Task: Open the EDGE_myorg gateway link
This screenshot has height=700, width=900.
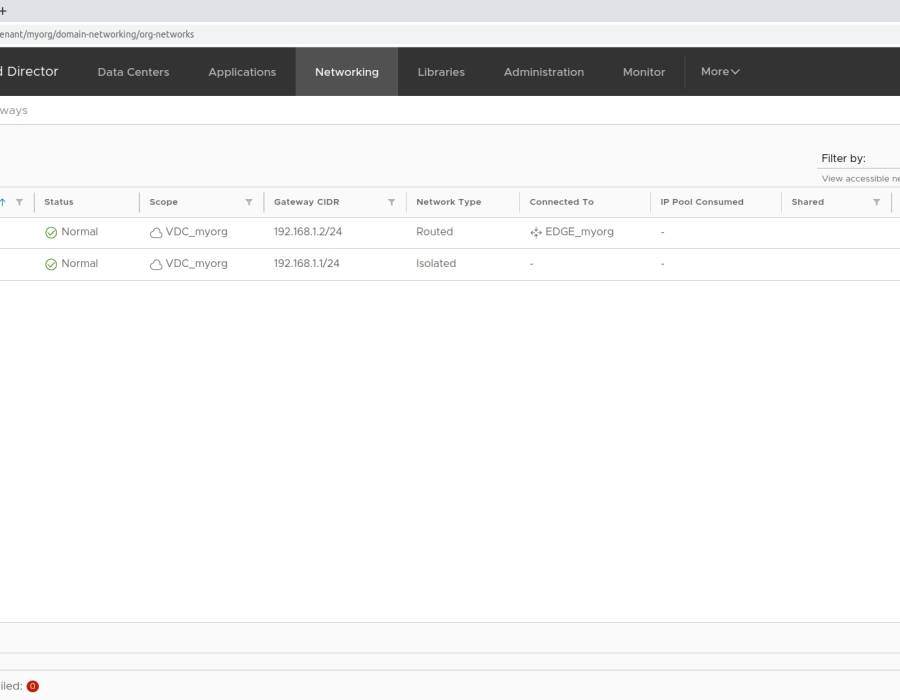Action: [x=579, y=232]
